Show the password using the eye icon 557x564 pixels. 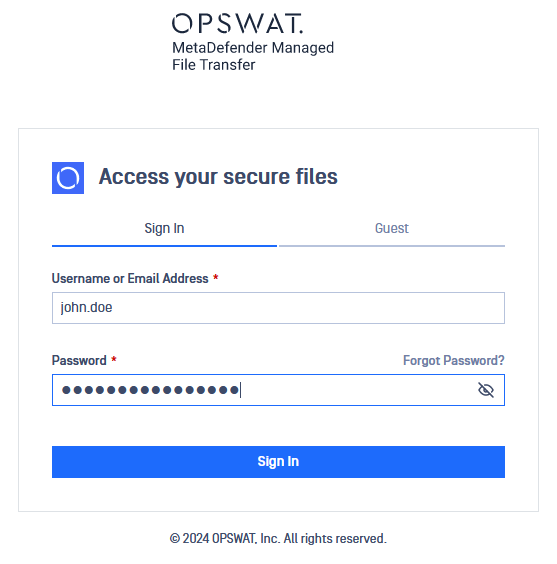485,390
